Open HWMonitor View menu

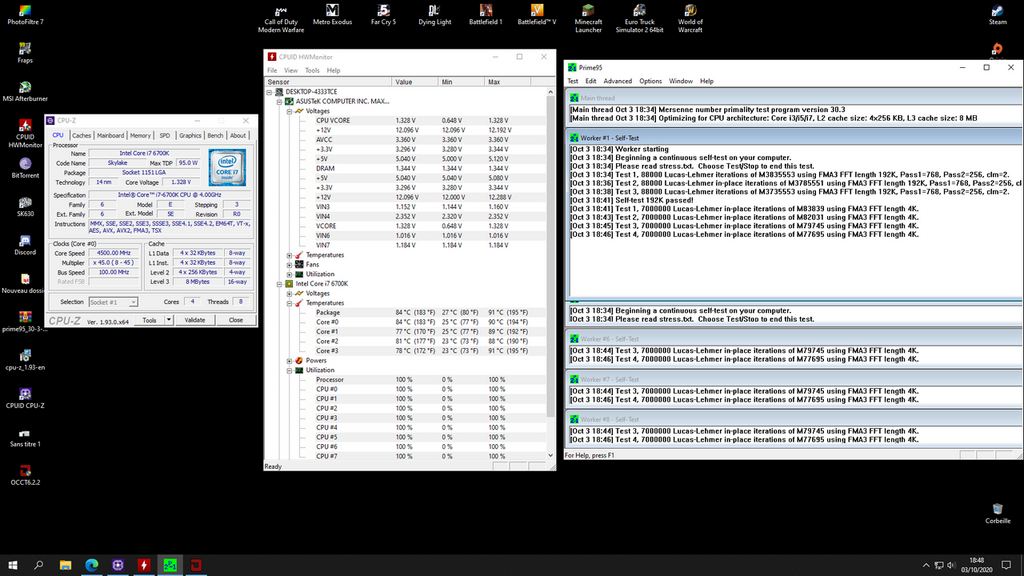[291, 71]
